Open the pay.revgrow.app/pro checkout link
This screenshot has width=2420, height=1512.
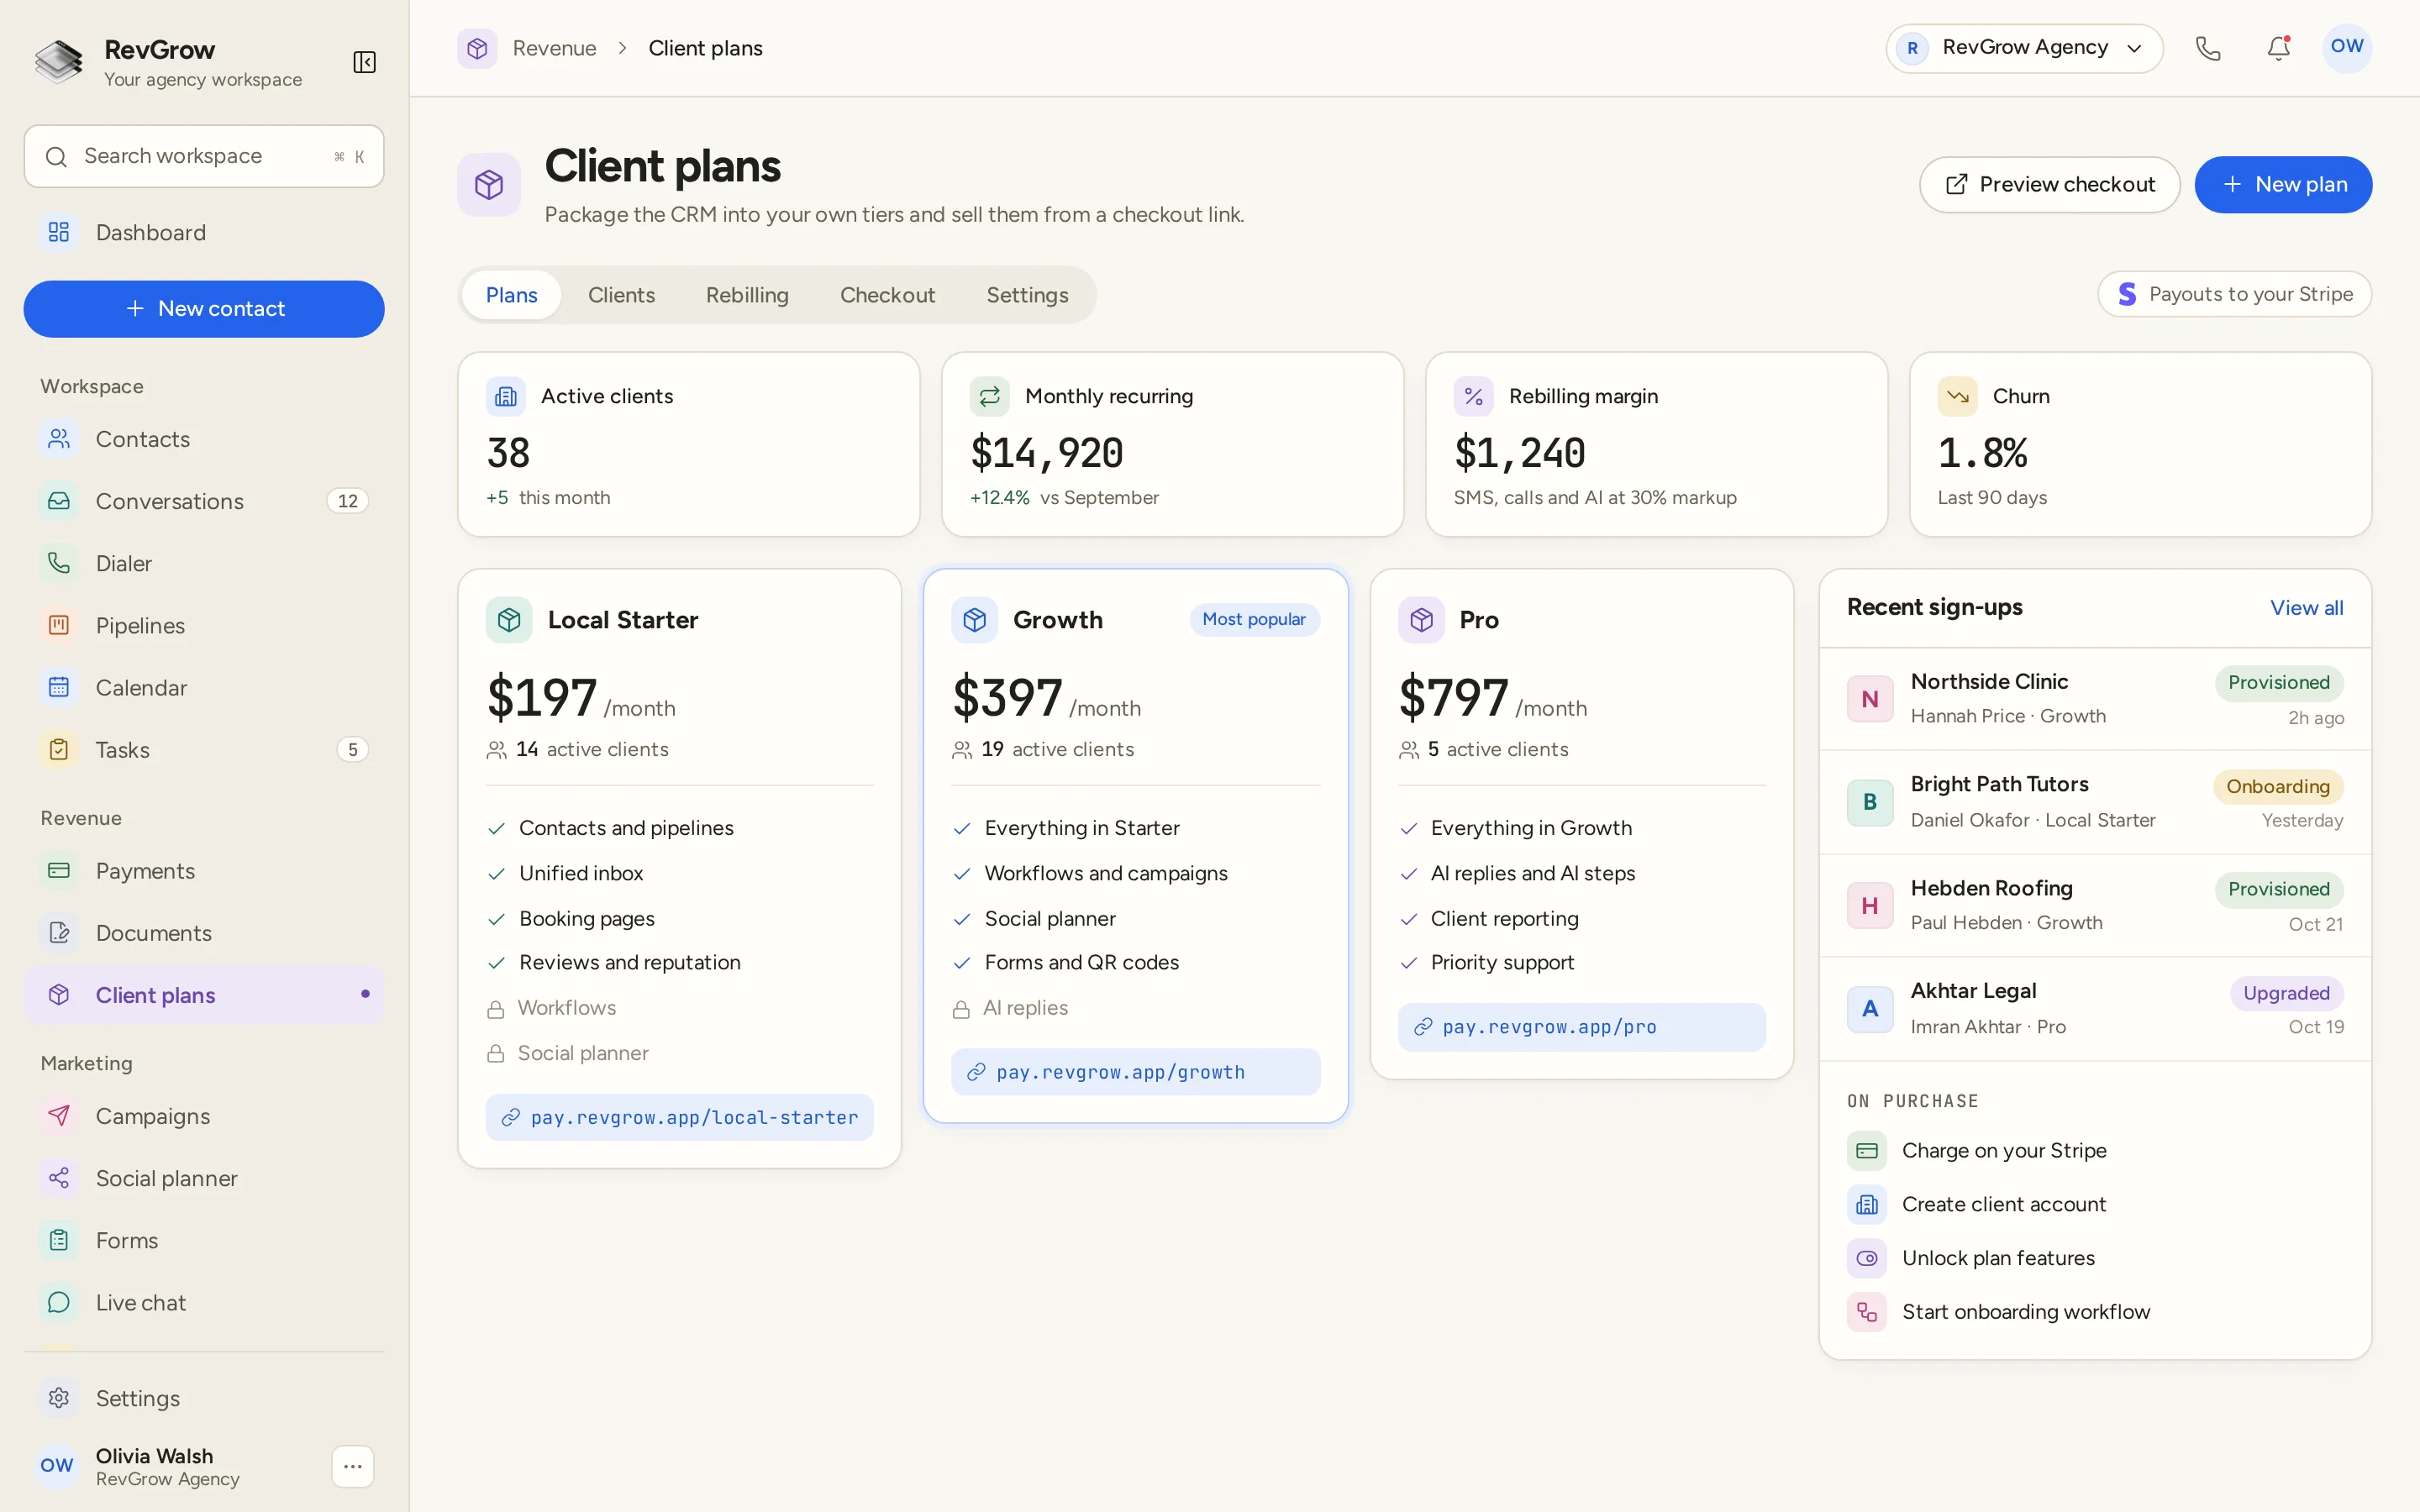coord(1581,1027)
